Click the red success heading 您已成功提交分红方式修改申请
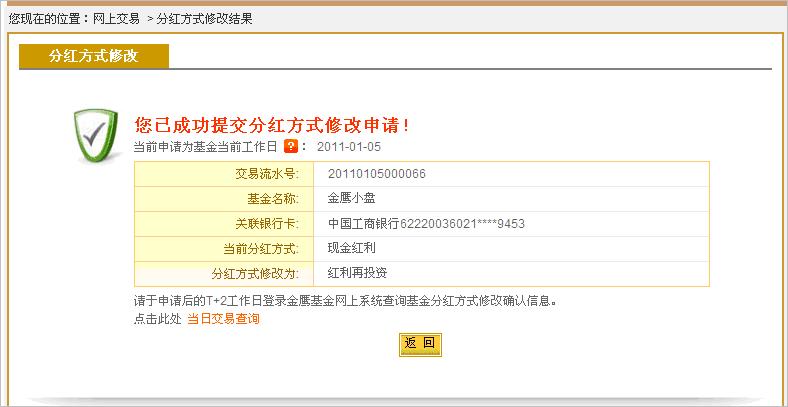788x407 pixels. pos(272,126)
